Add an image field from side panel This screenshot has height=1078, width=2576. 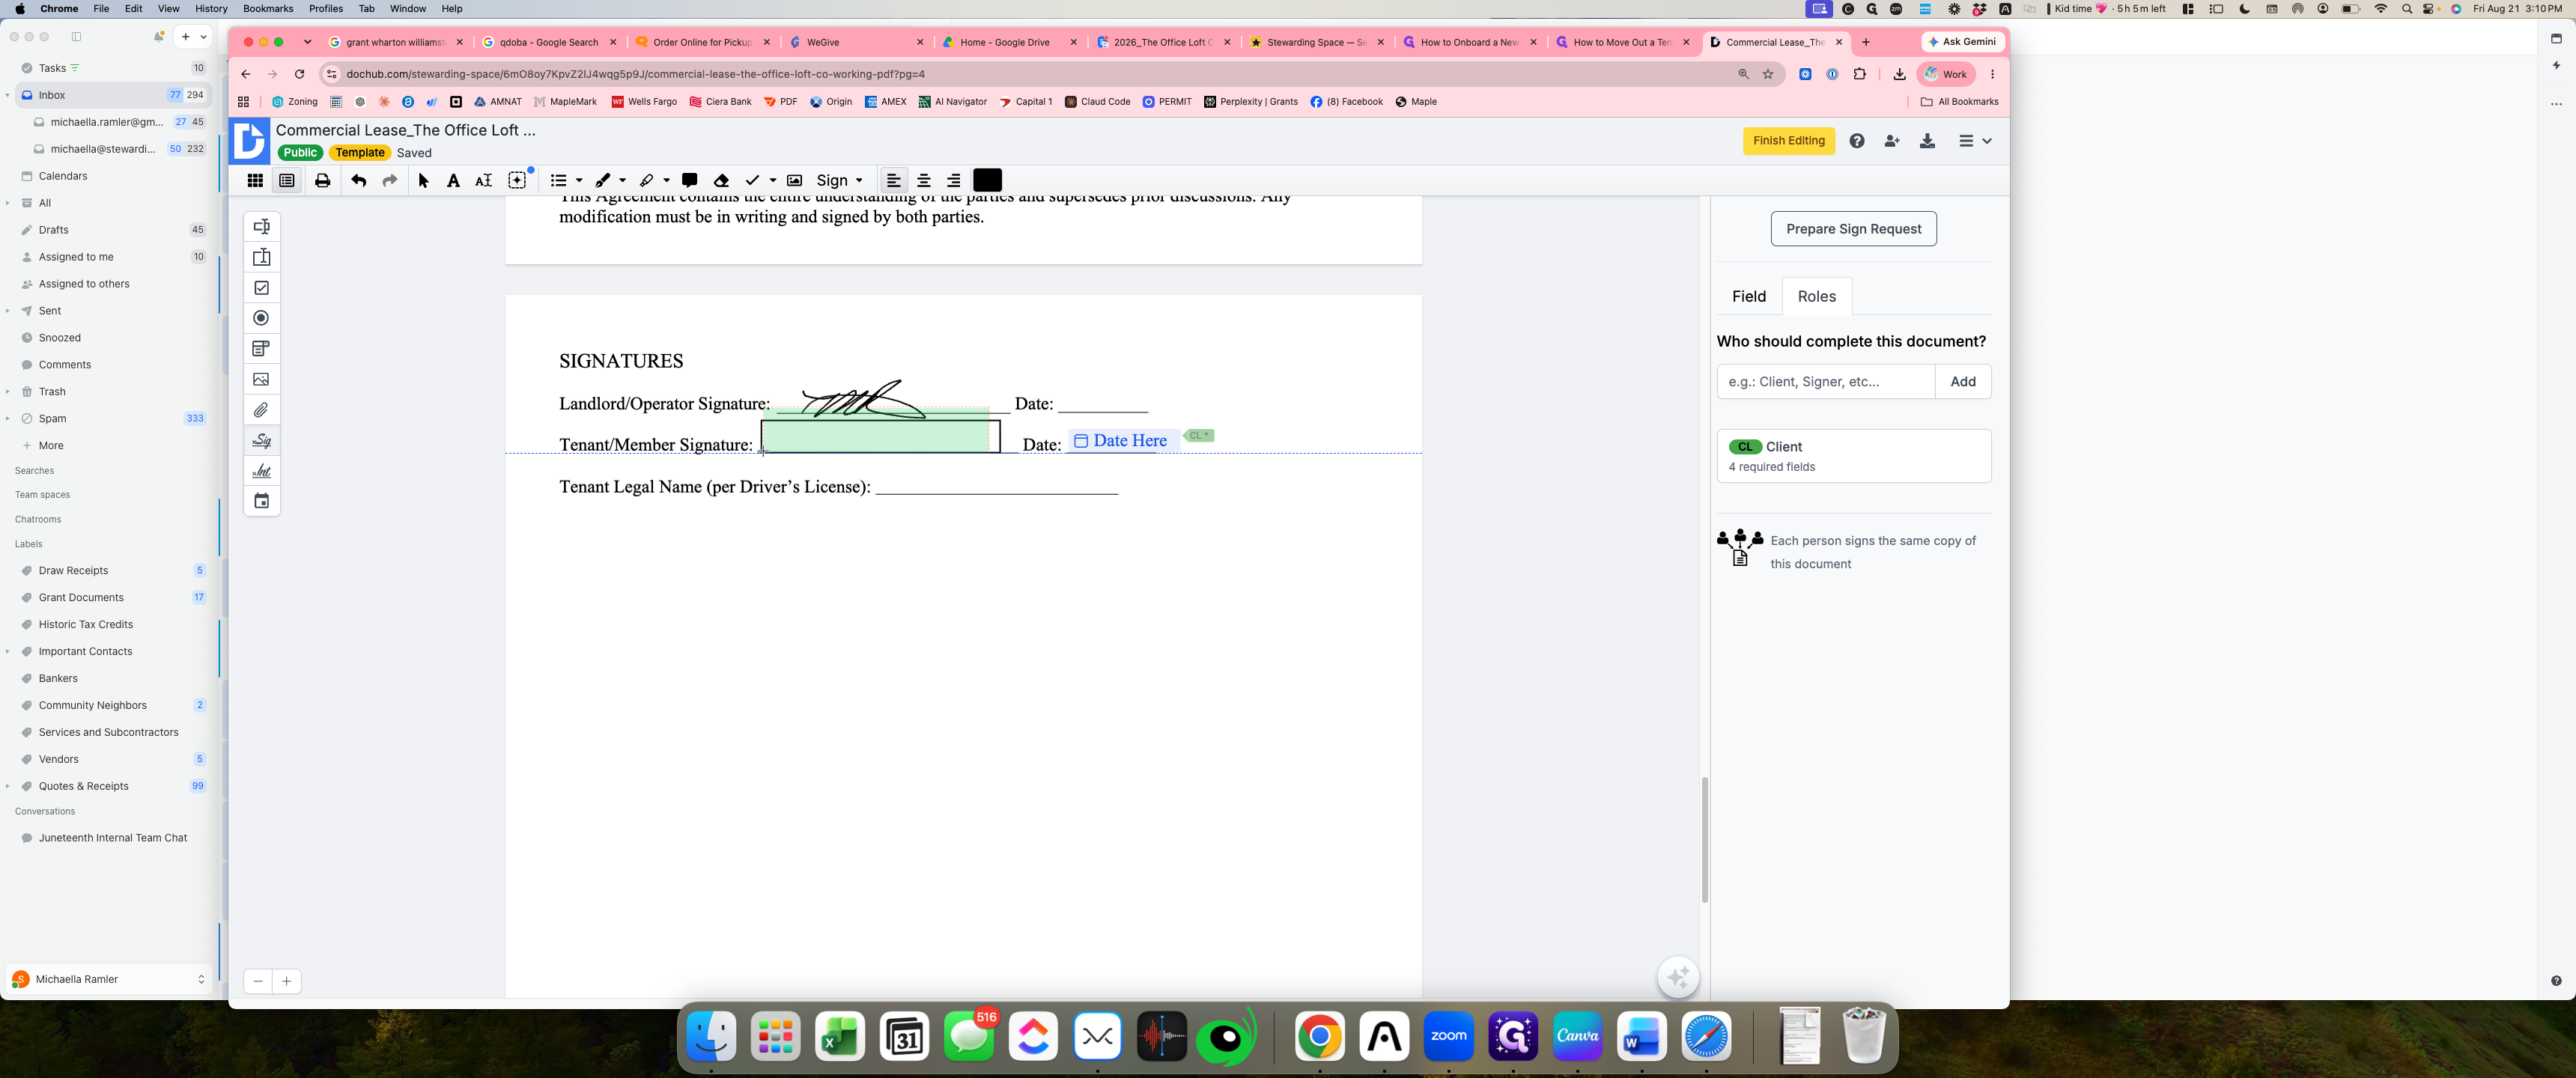(x=261, y=379)
